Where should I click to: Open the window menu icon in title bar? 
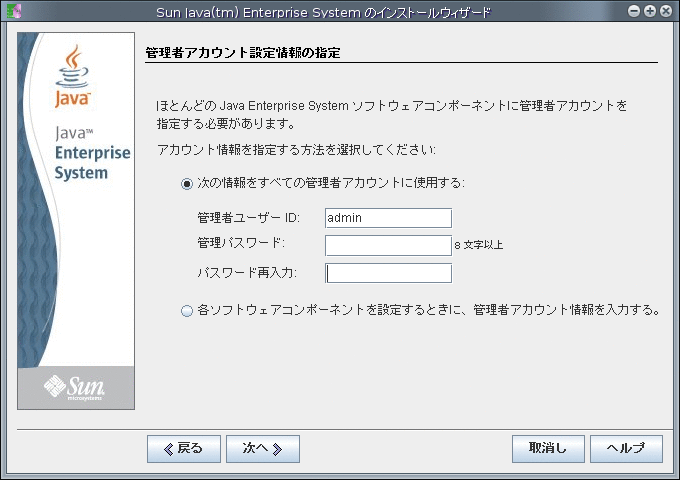[x=14, y=11]
